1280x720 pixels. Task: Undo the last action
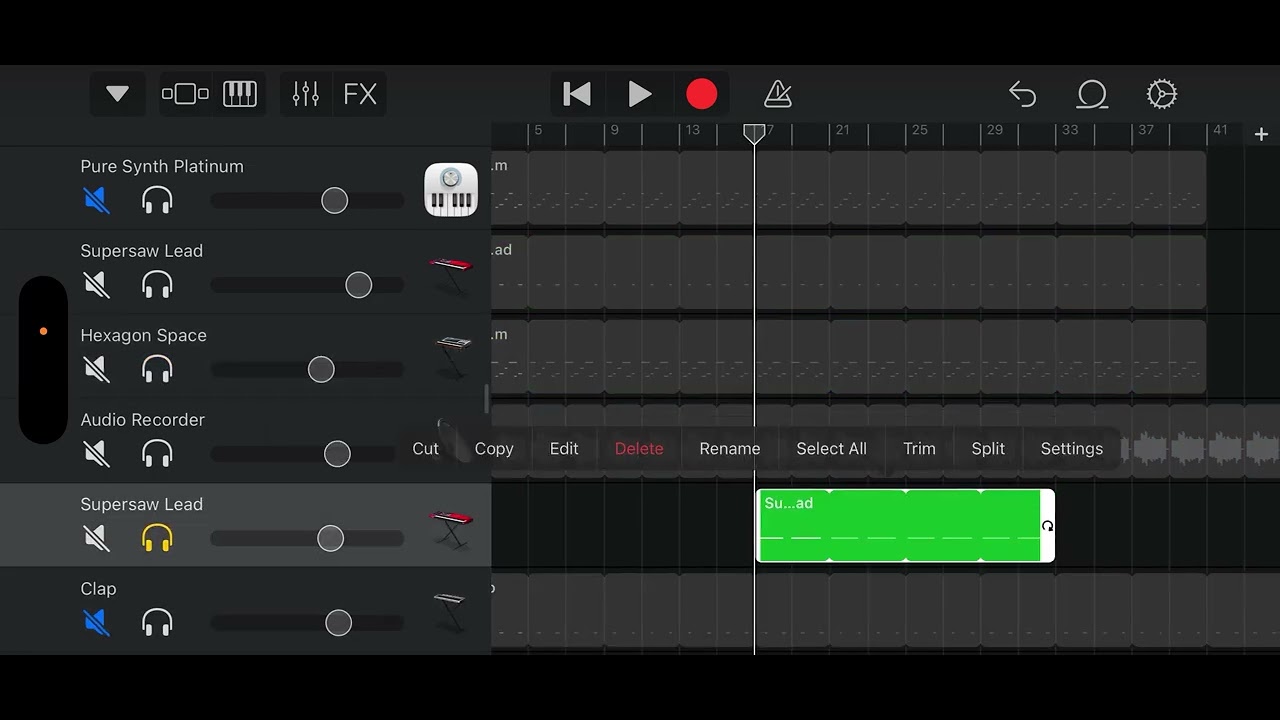(1022, 94)
